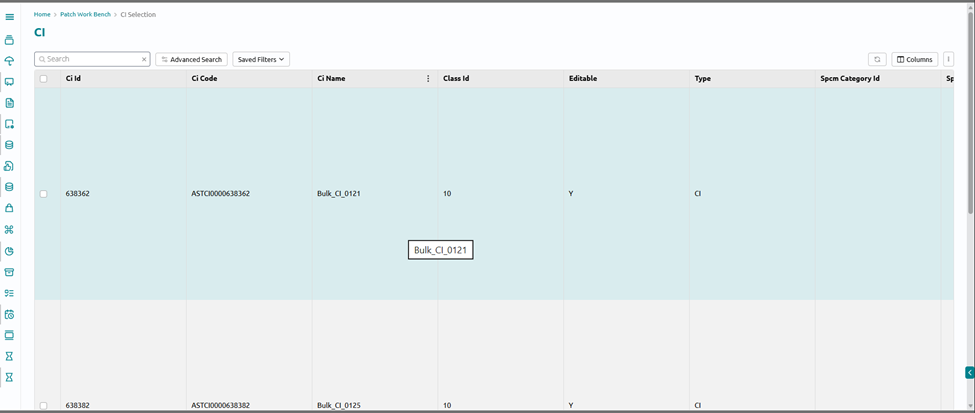
Task: Toggle the select-all checkbox in the table header
Action: [44, 78]
